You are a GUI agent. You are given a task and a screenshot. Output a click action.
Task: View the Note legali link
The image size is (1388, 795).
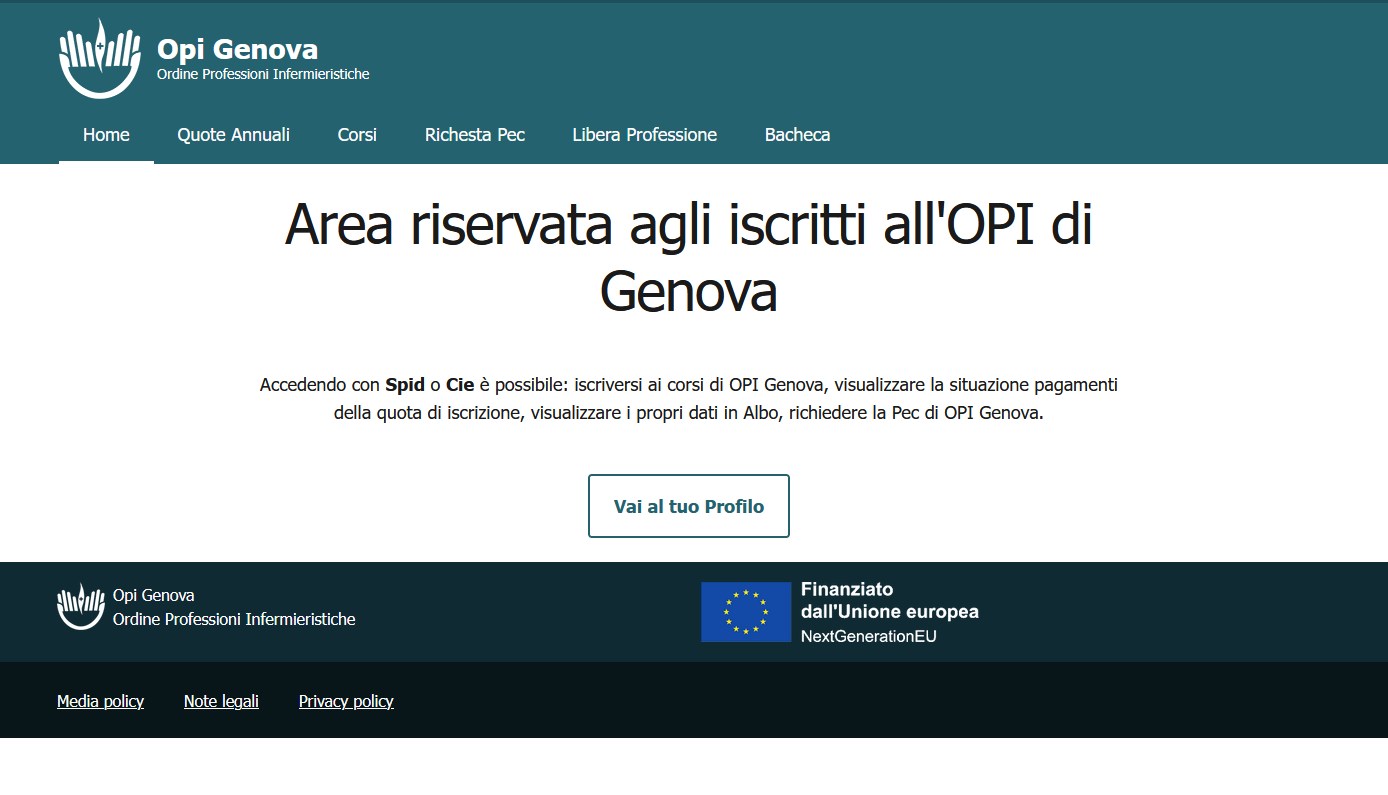(221, 701)
